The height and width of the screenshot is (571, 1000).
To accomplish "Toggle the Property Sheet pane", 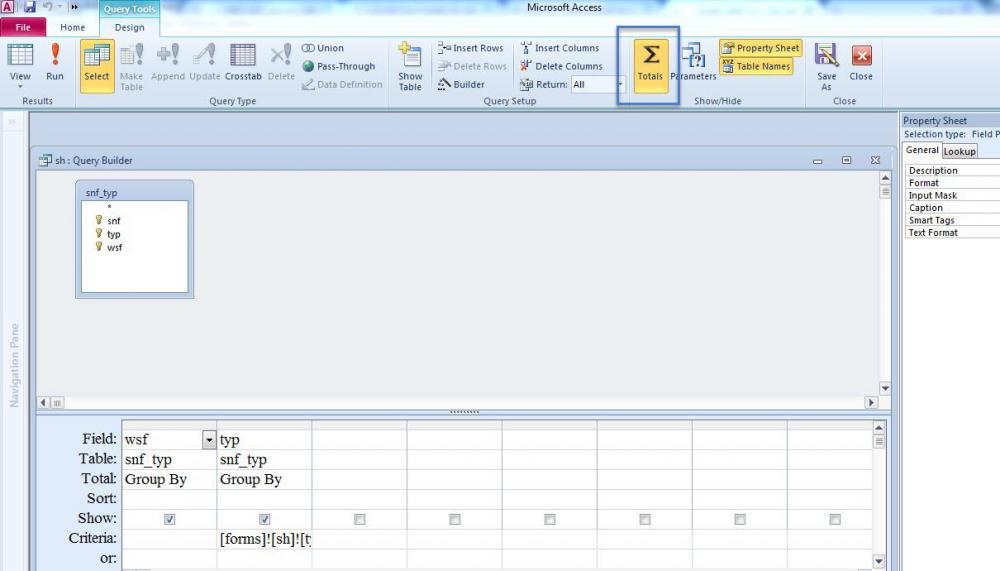I will [760, 48].
